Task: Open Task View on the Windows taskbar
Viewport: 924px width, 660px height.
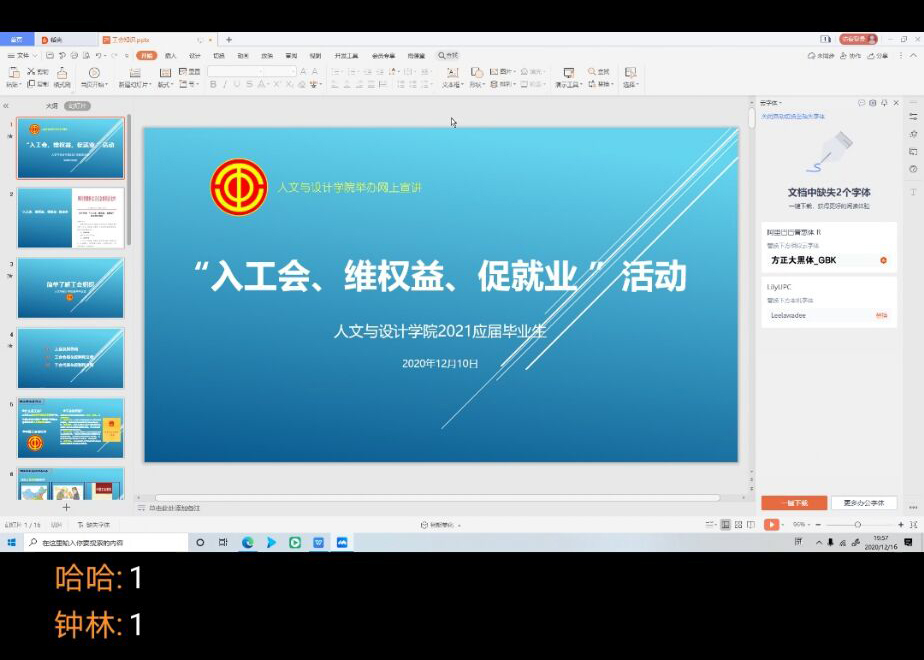Action: (223, 542)
